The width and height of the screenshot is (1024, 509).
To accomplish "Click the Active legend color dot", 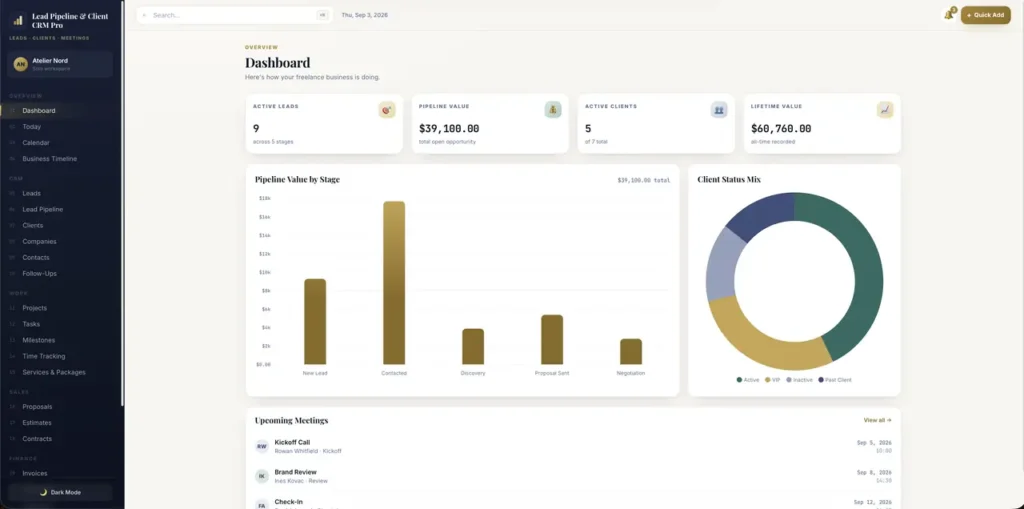I will [x=739, y=380].
